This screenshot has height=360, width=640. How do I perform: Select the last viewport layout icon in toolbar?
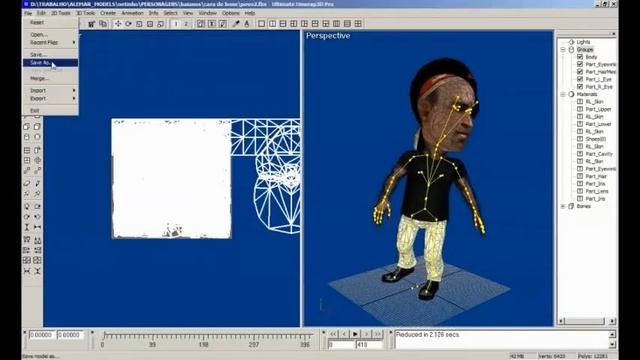(x=358, y=24)
